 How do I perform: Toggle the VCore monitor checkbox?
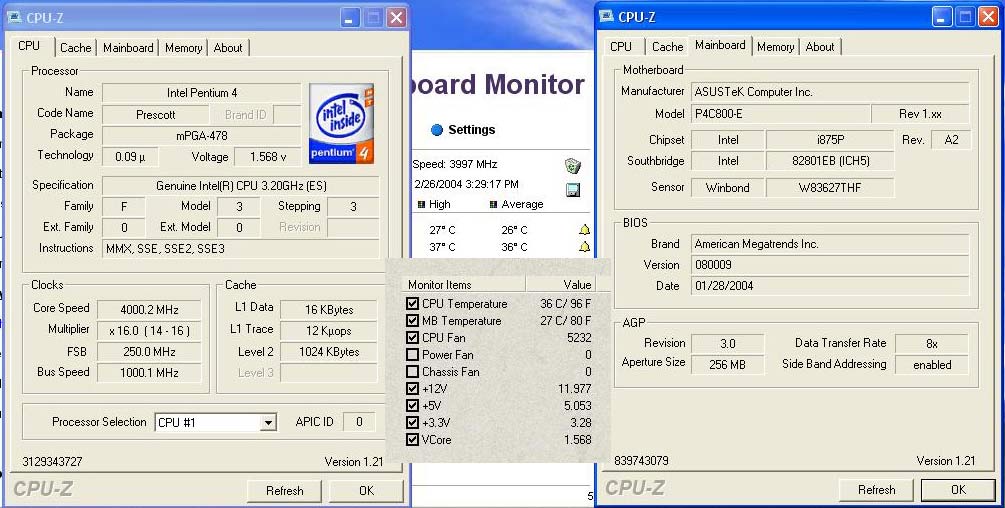point(412,439)
